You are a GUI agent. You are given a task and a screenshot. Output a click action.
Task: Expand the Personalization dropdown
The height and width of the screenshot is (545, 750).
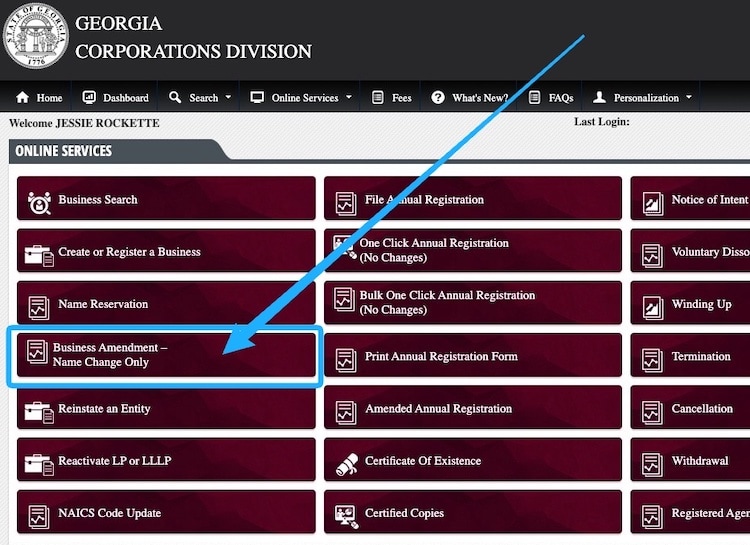(x=642, y=98)
